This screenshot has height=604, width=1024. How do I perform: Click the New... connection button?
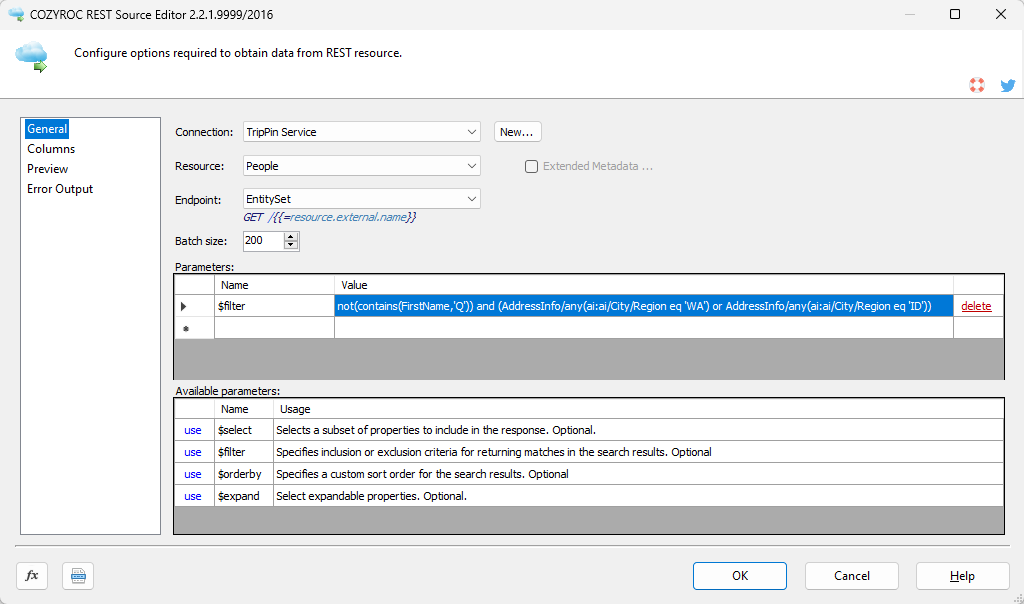pos(517,132)
